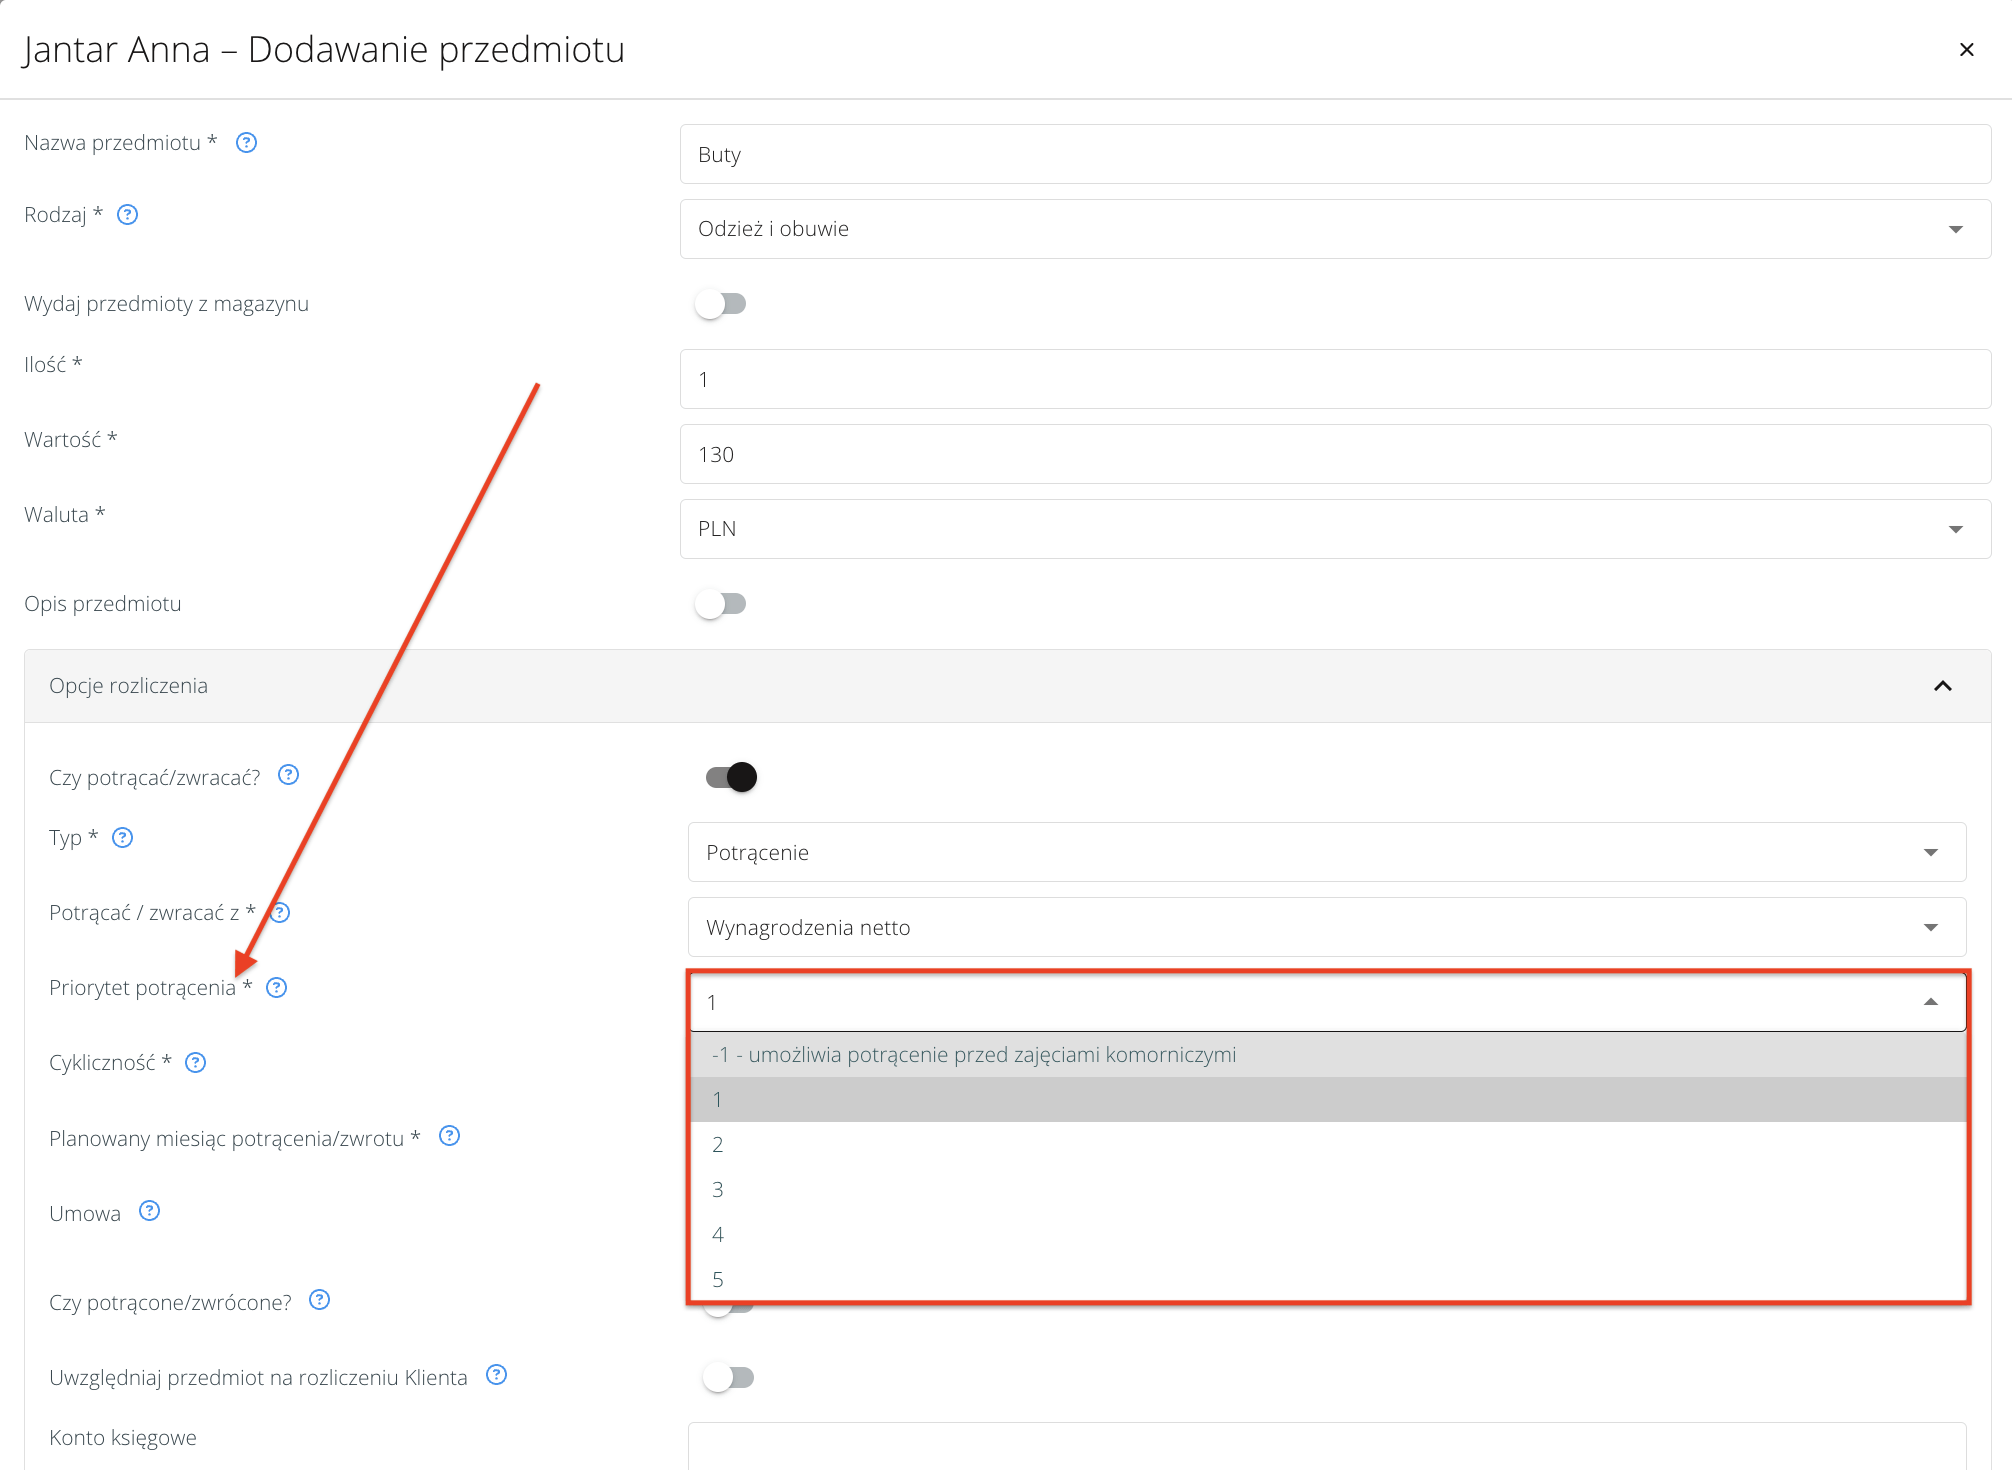Click help icon next to Planowany miesiąc potrącenia/zwrotu
Viewport: 2012px width, 1470px height.
pos(449,1136)
